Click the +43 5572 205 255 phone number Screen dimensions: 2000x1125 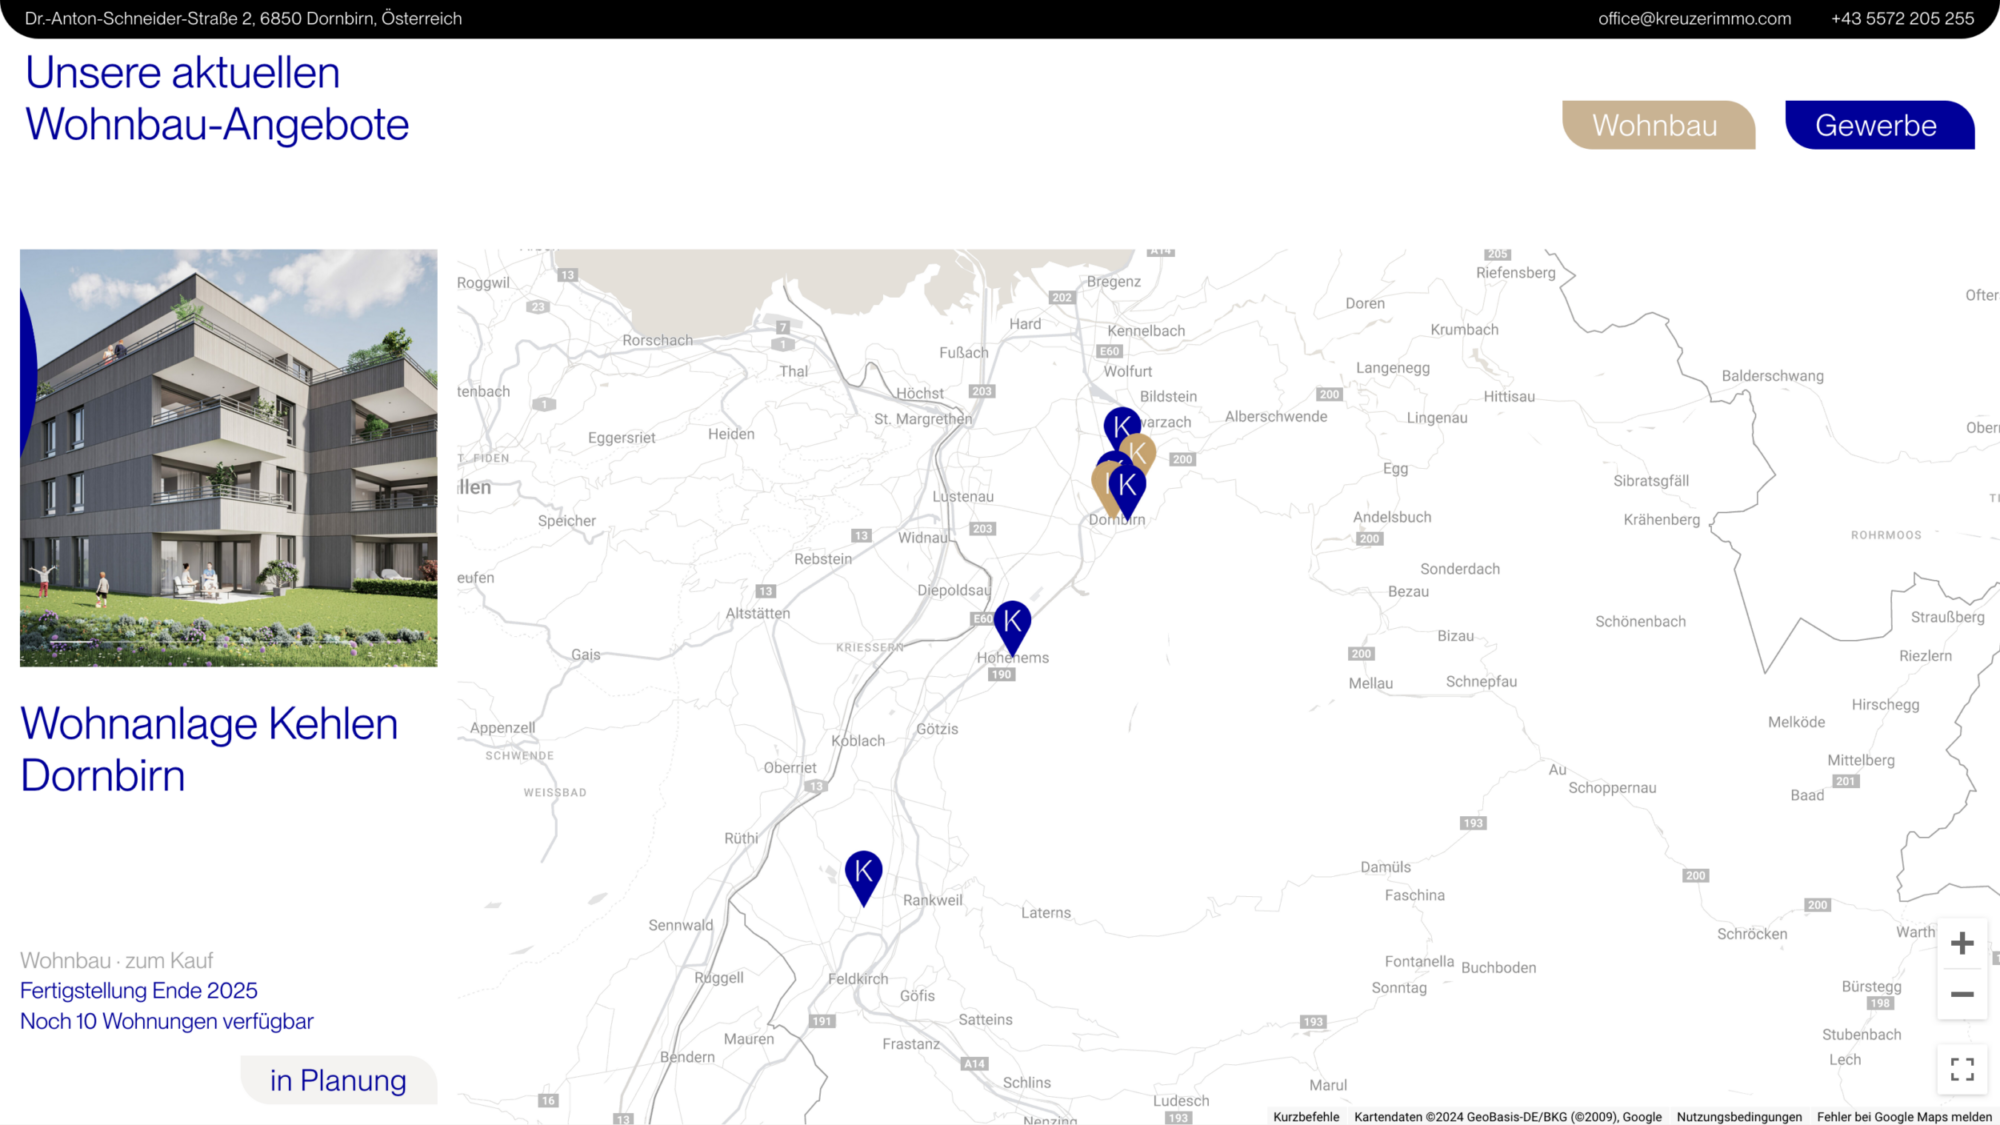(x=1902, y=18)
